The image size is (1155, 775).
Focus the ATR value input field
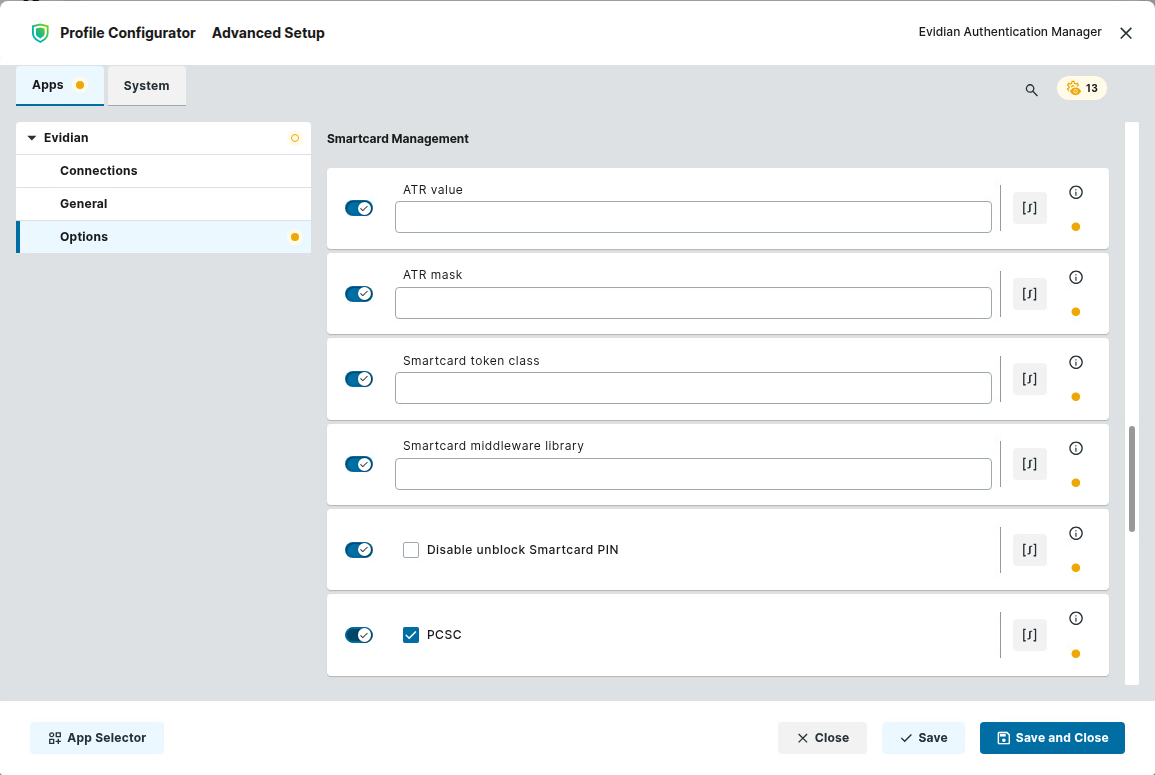pyautogui.click(x=693, y=217)
